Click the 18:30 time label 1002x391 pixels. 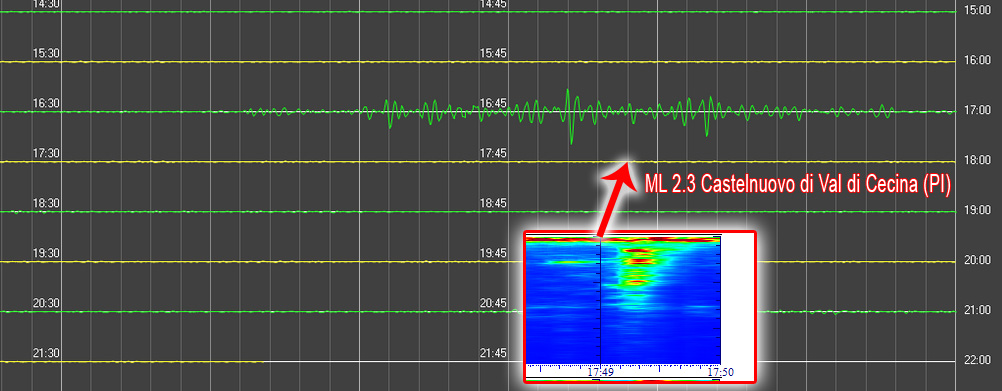tap(46, 204)
